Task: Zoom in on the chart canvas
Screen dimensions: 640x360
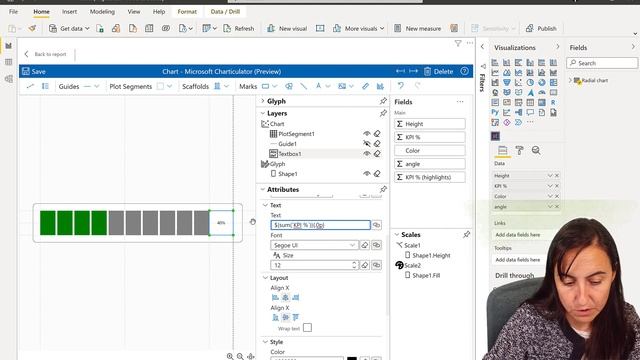Action: point(230,356)
